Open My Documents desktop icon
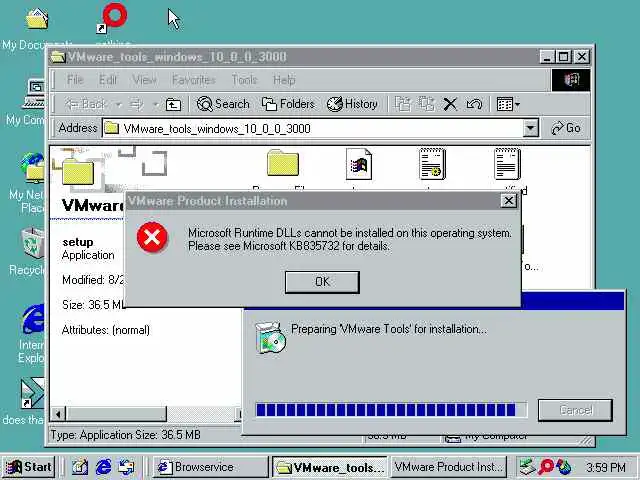The width and height of the screenshot is (640, 480). coord(37,18)
